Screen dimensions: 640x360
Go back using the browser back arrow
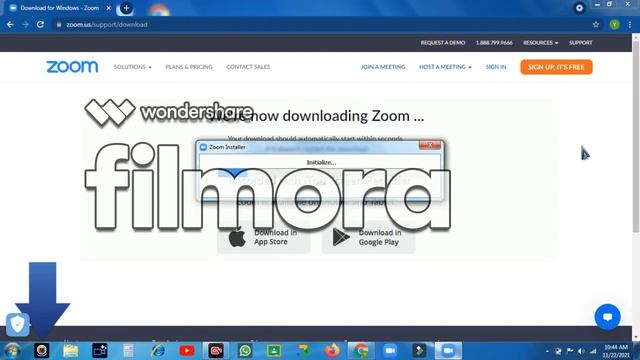point(10,24)
